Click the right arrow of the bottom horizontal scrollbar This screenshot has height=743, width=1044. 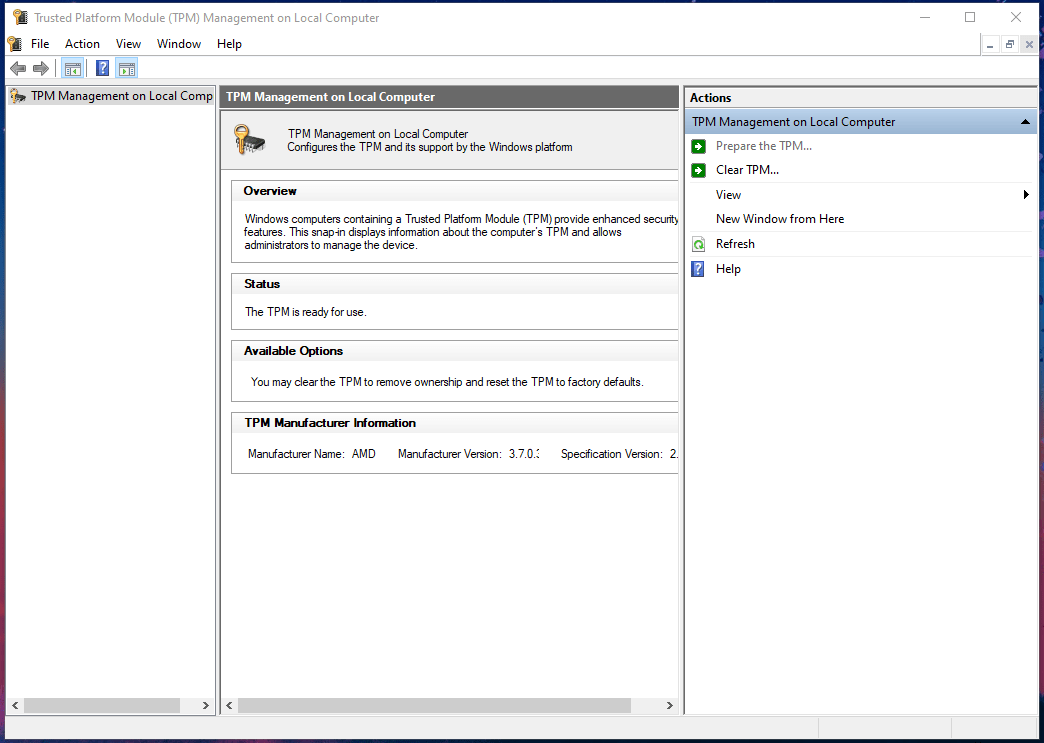pos(668,705)
